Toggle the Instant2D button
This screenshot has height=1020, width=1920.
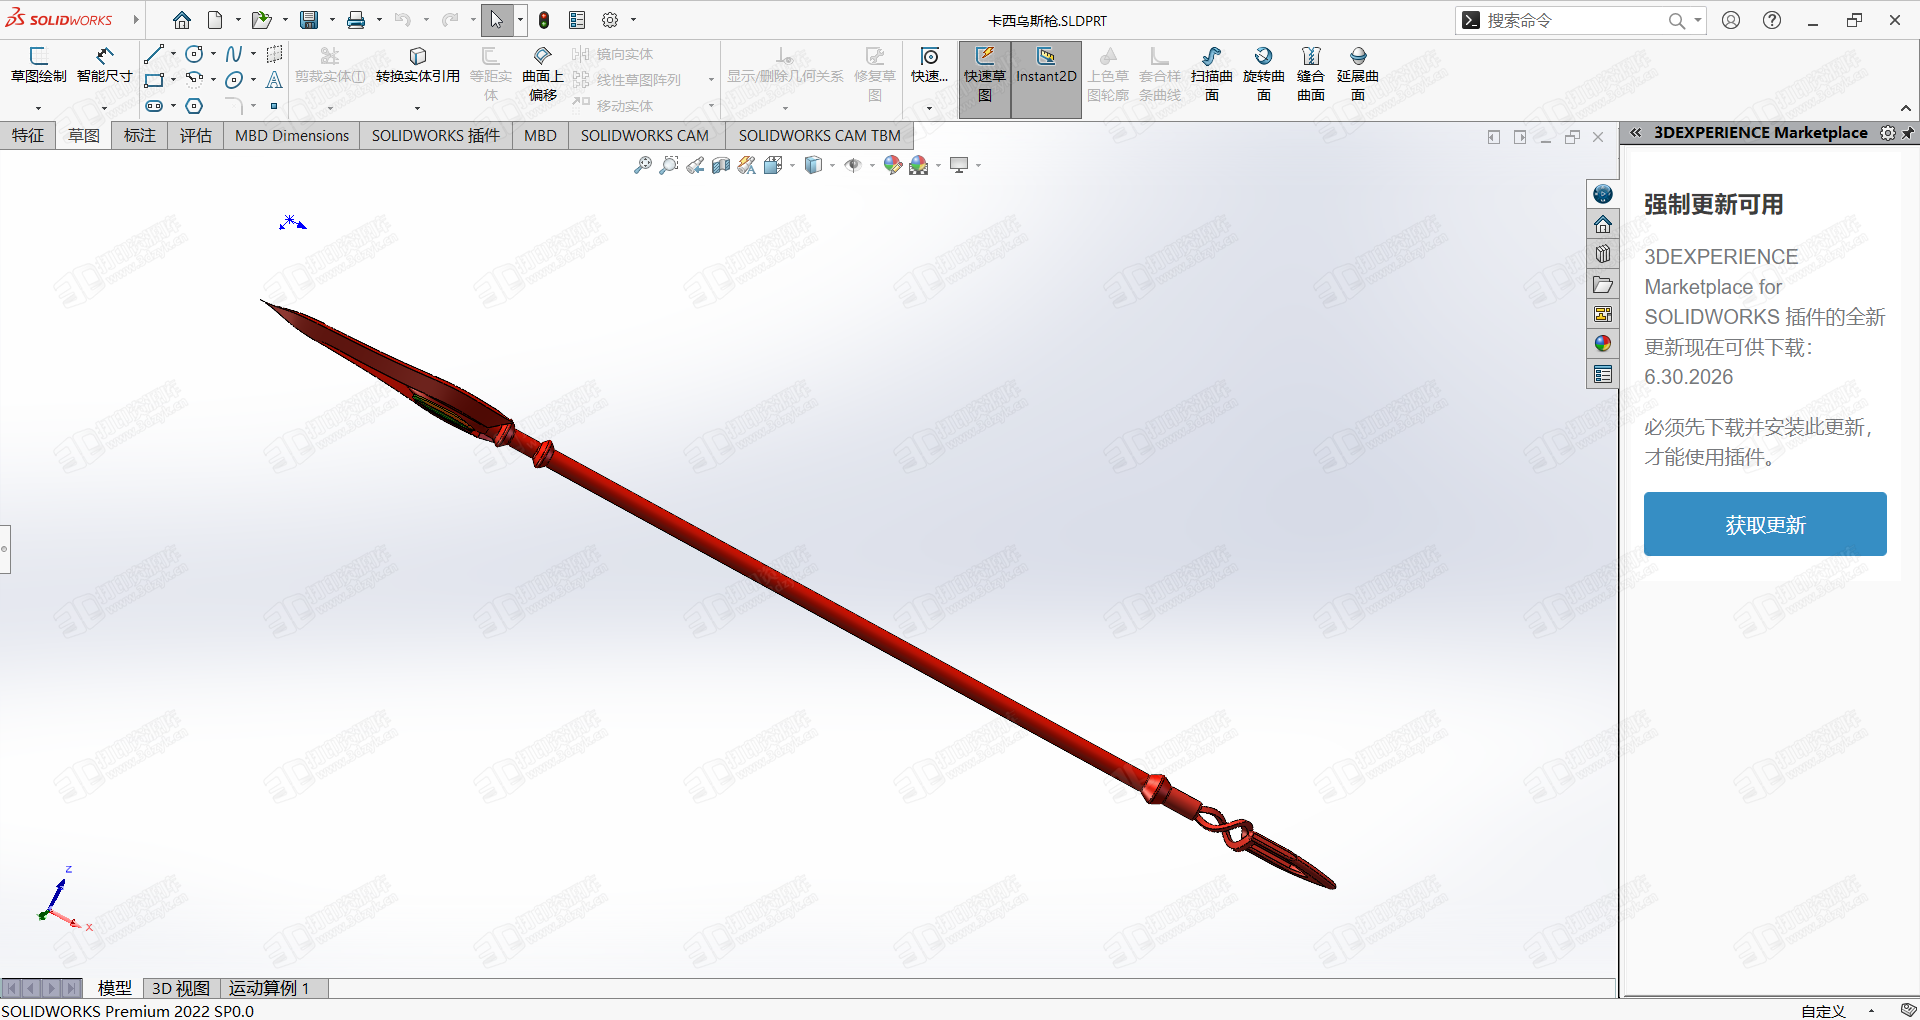1046,79
